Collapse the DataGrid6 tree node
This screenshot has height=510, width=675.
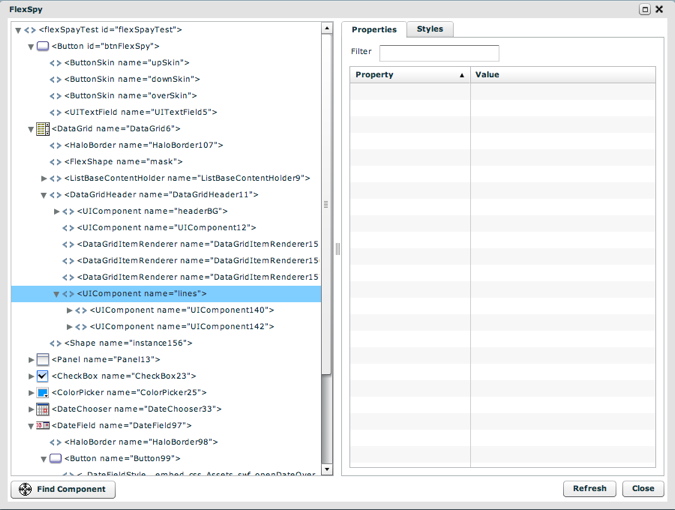pos(31,129)
